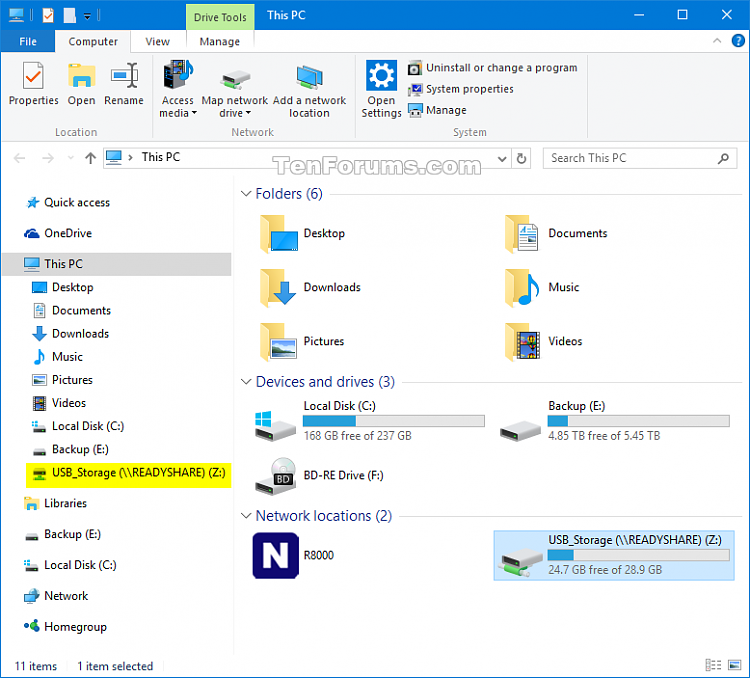The image size is (750, 678).
Task: Select Local Disk (C:) drive icon
Action: tap(275, 426)
